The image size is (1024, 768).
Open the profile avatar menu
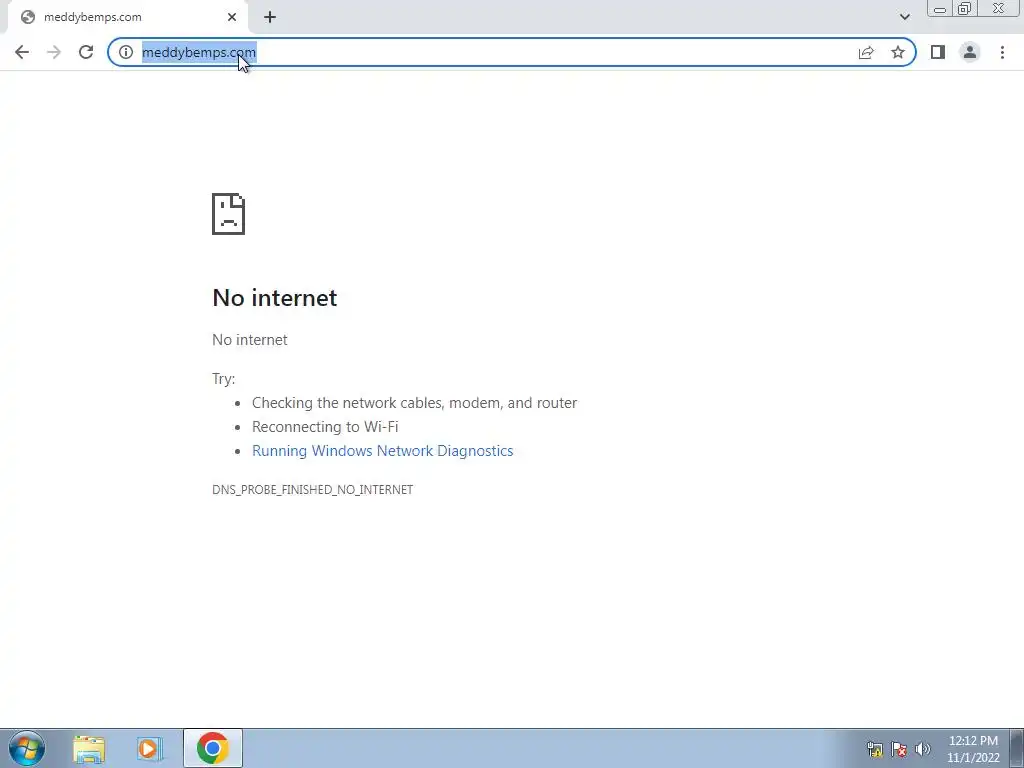970,52
